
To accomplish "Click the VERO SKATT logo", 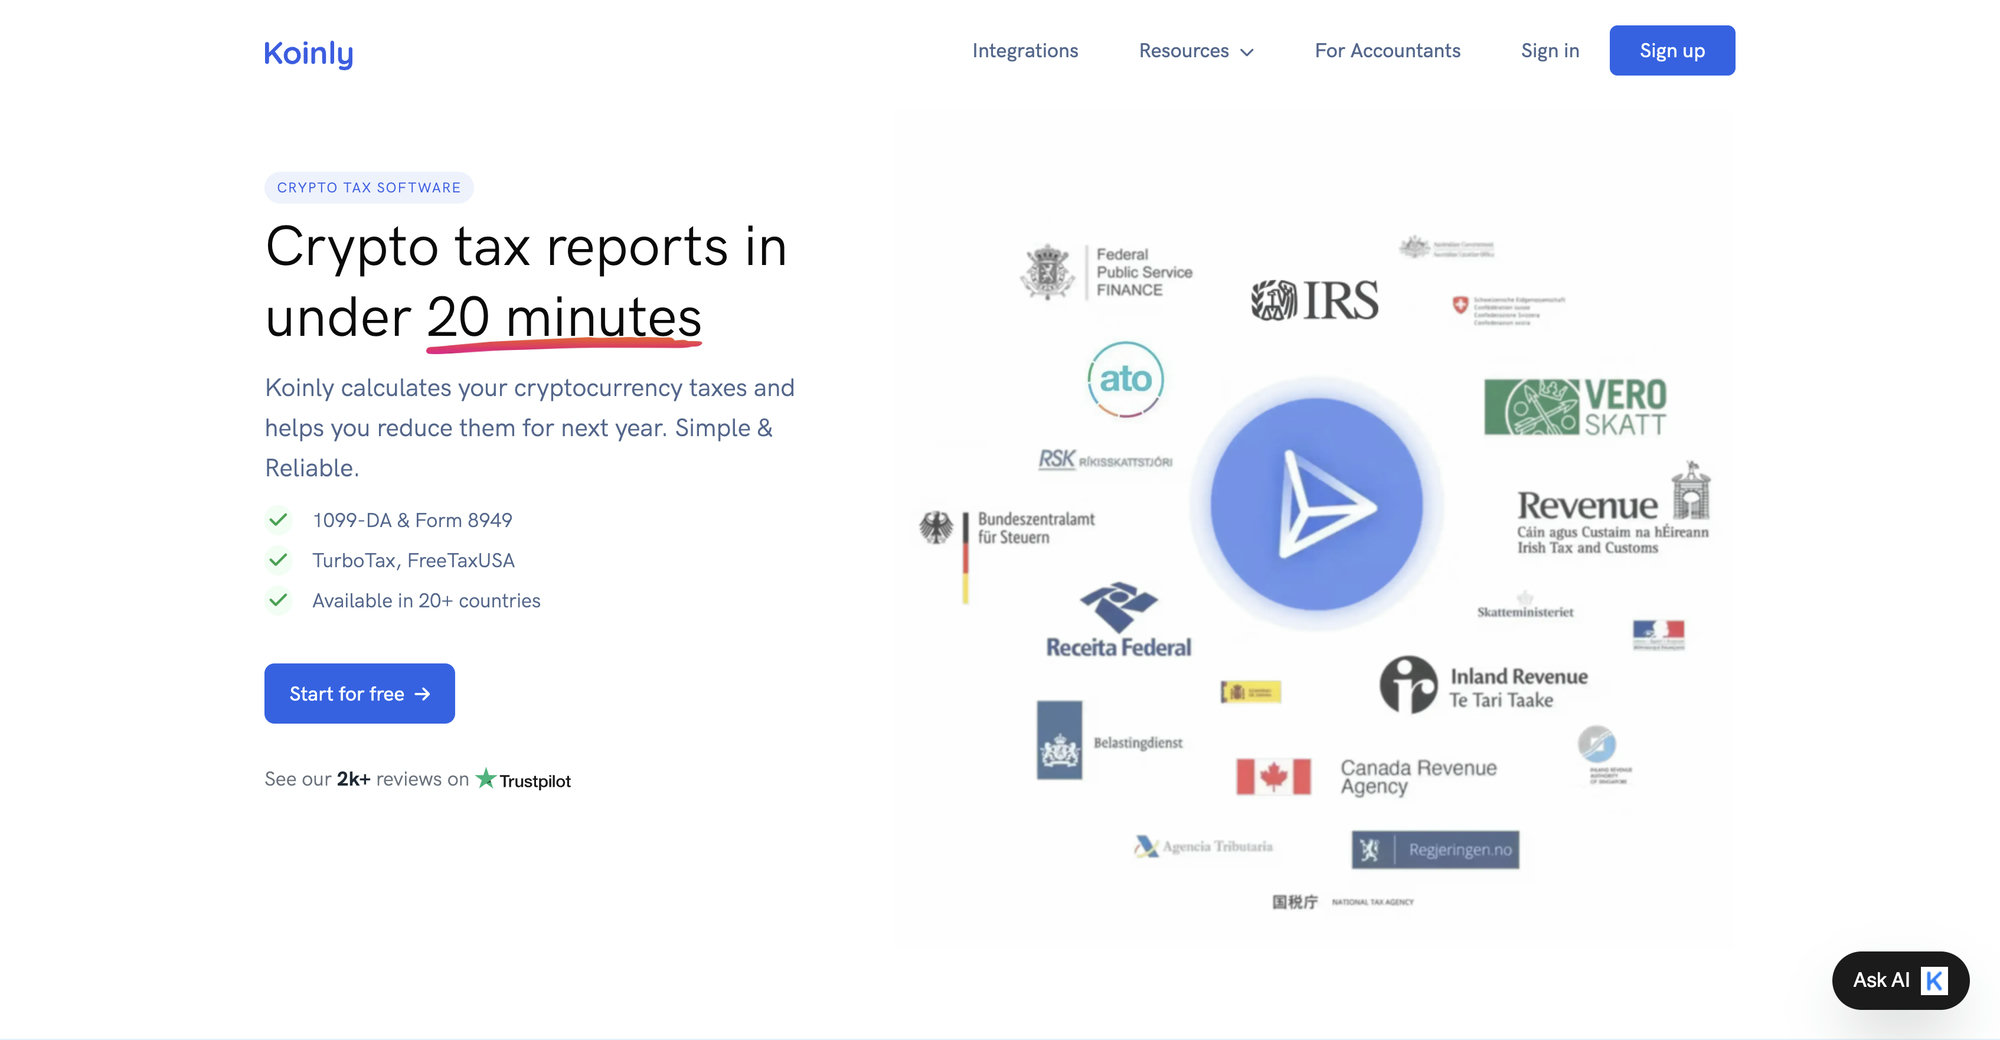I will click(x=1576, y=407).
